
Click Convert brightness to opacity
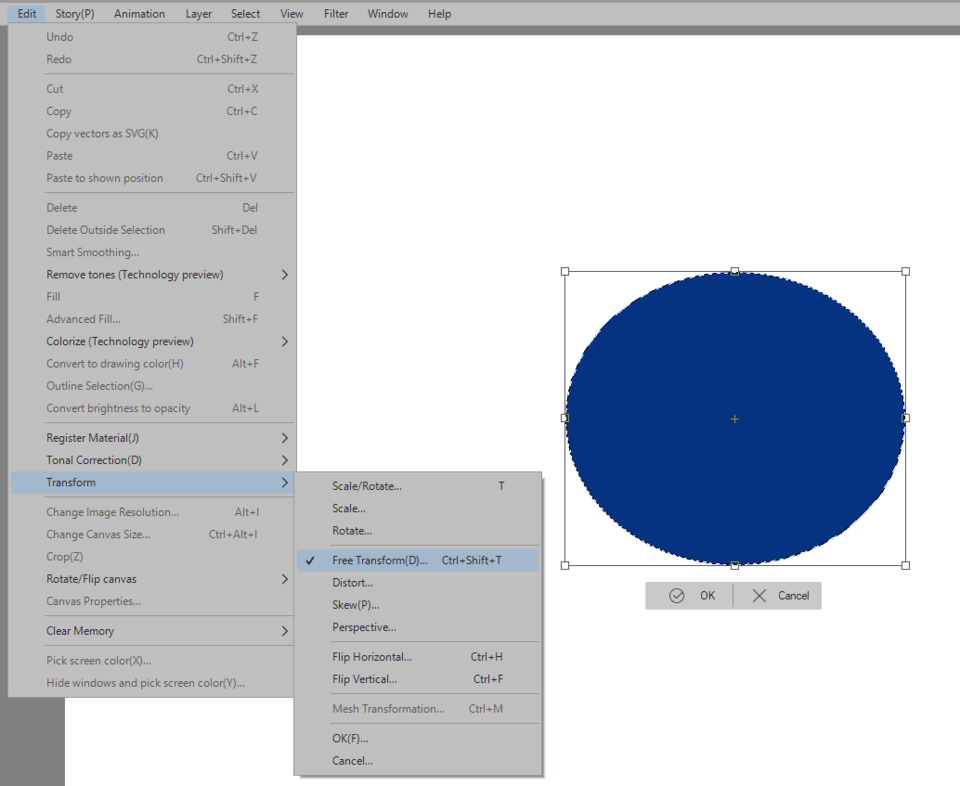point(152,408)
